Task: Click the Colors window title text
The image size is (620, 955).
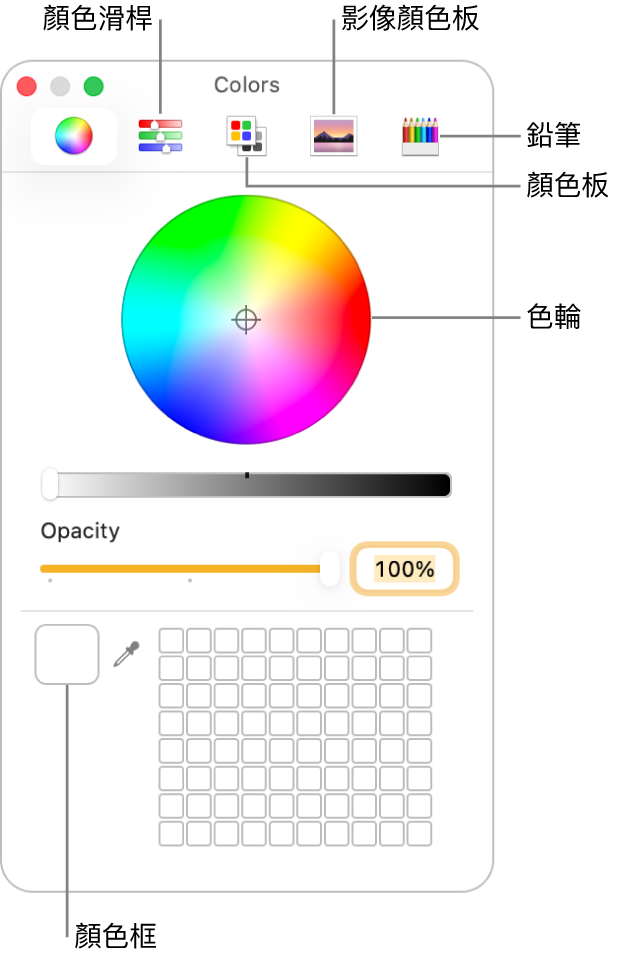Action: tap(247, 85)
